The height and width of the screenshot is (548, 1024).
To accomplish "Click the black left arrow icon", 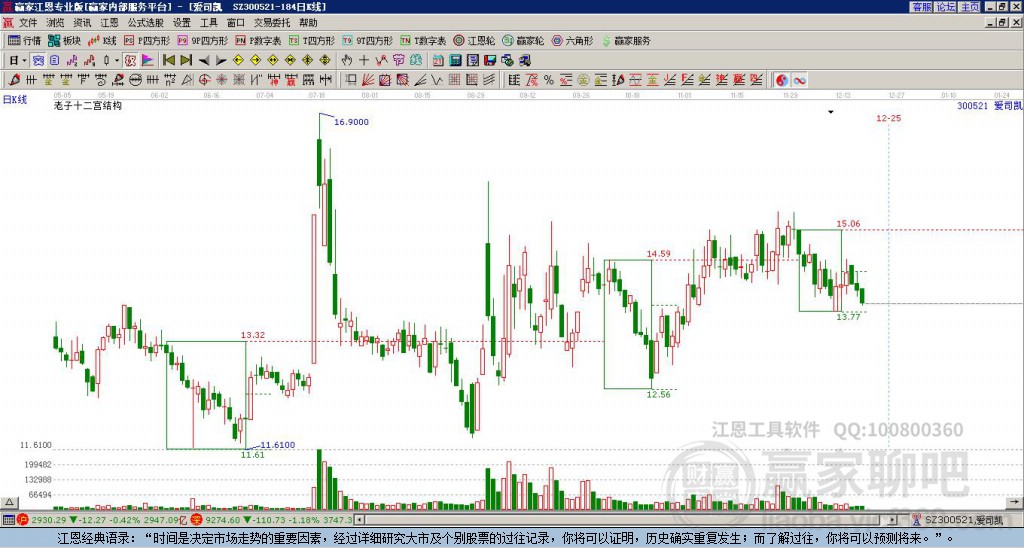I will (204, 61).
